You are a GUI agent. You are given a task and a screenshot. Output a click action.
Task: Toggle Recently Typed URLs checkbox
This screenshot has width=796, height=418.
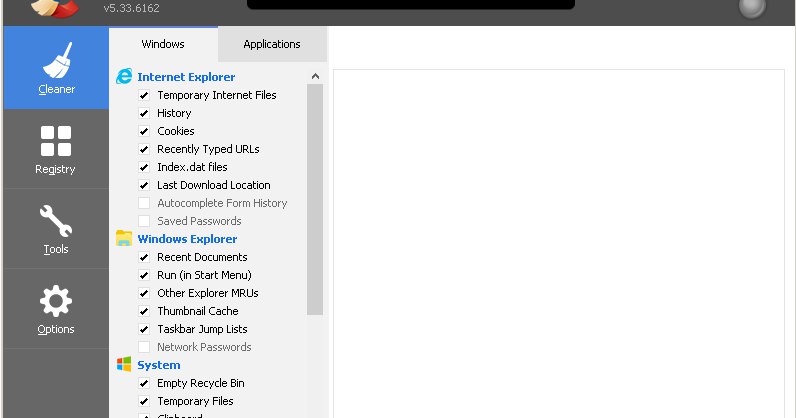click(144, 149)
